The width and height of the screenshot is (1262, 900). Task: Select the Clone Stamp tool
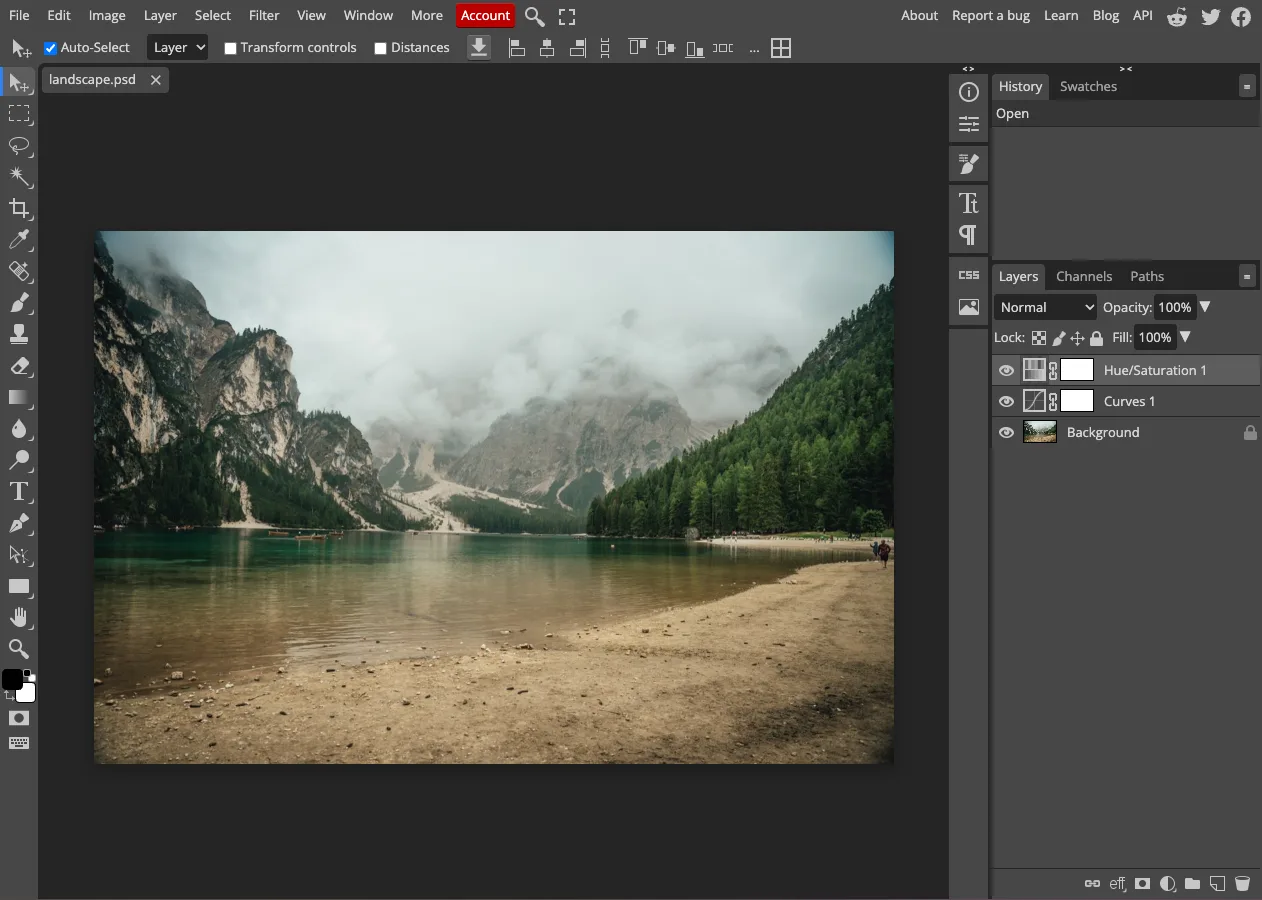click(x=19, y=334)
